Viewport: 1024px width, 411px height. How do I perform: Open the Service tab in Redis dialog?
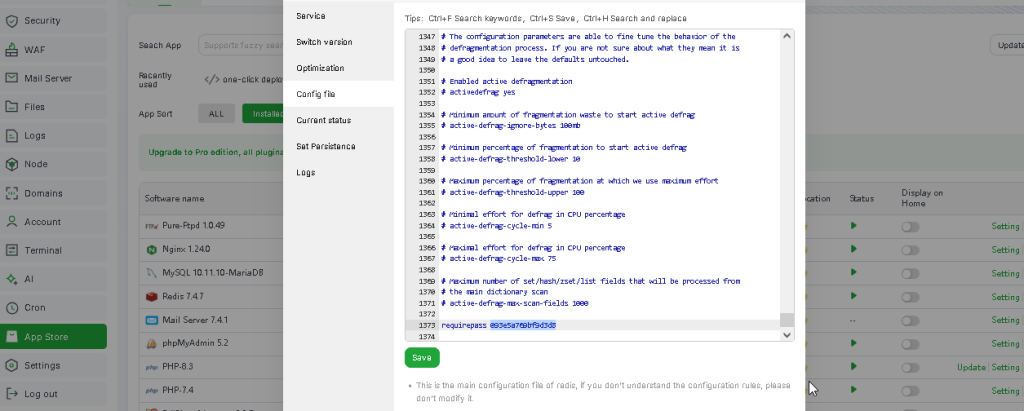(338, 16)
